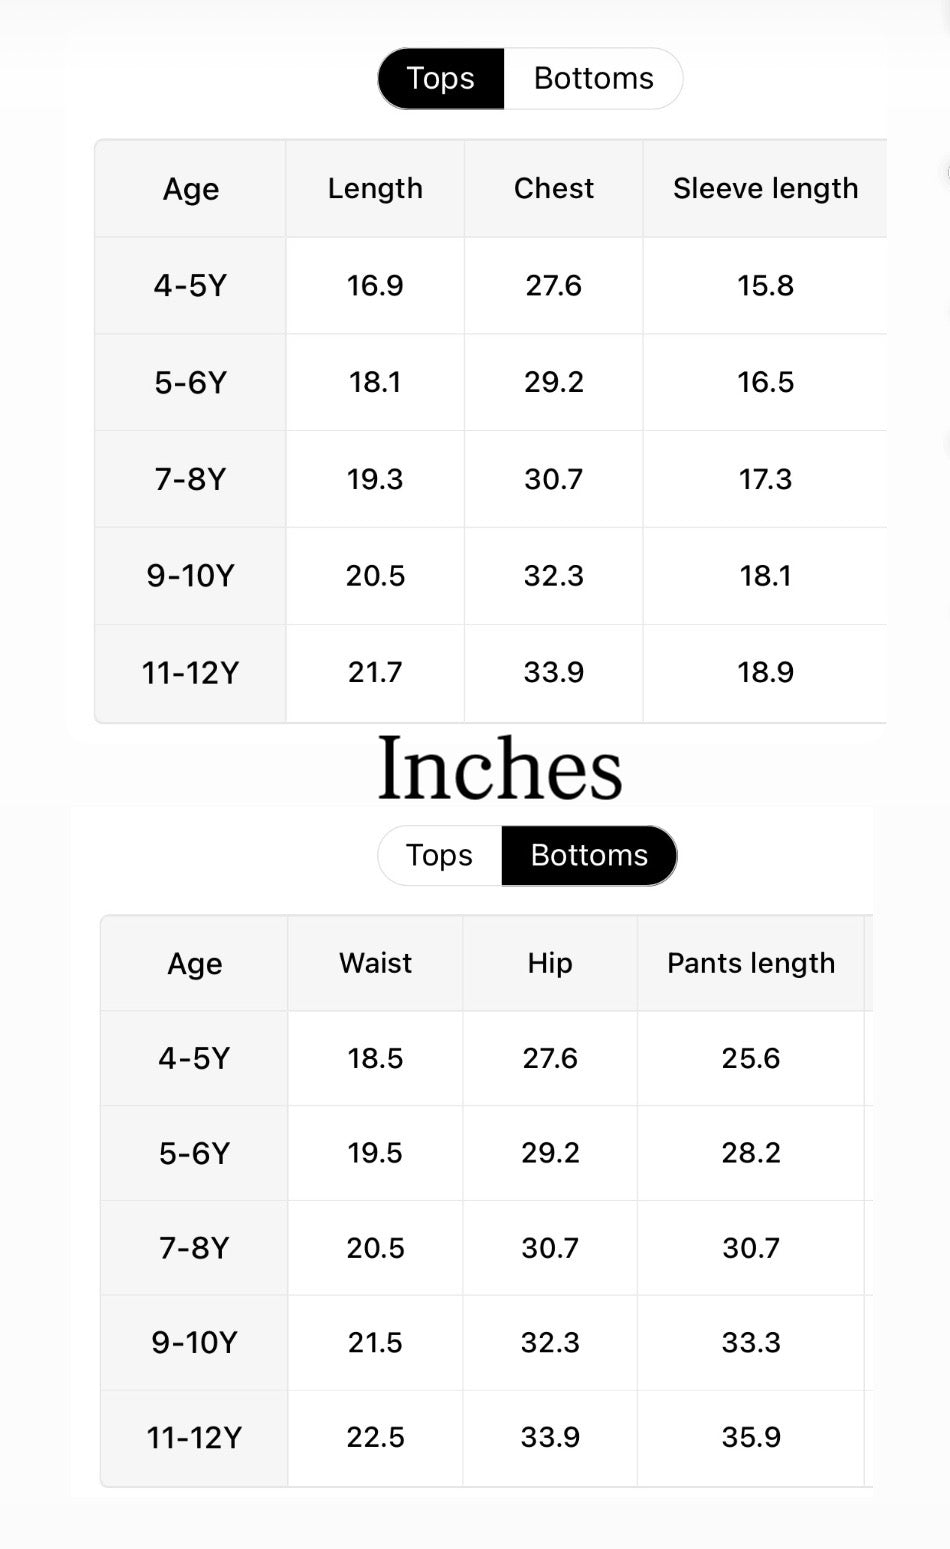Viewport: 950px width, 1549px height.
Task: Click the Sleeve length column header
Action: pyautogui.click(x=765, y=188)
